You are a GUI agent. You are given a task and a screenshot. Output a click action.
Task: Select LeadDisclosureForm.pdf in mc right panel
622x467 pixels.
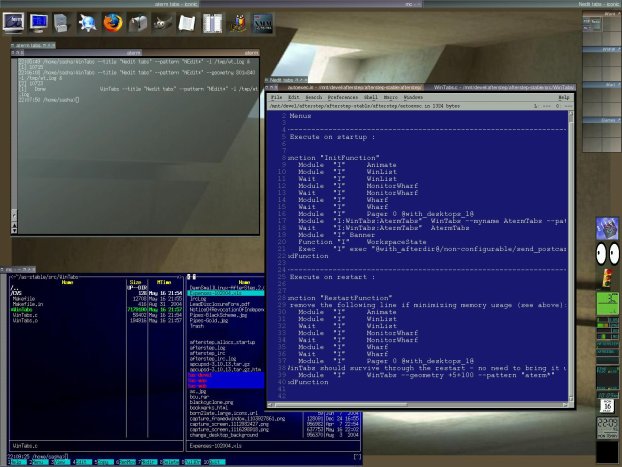tap(219, 304)
